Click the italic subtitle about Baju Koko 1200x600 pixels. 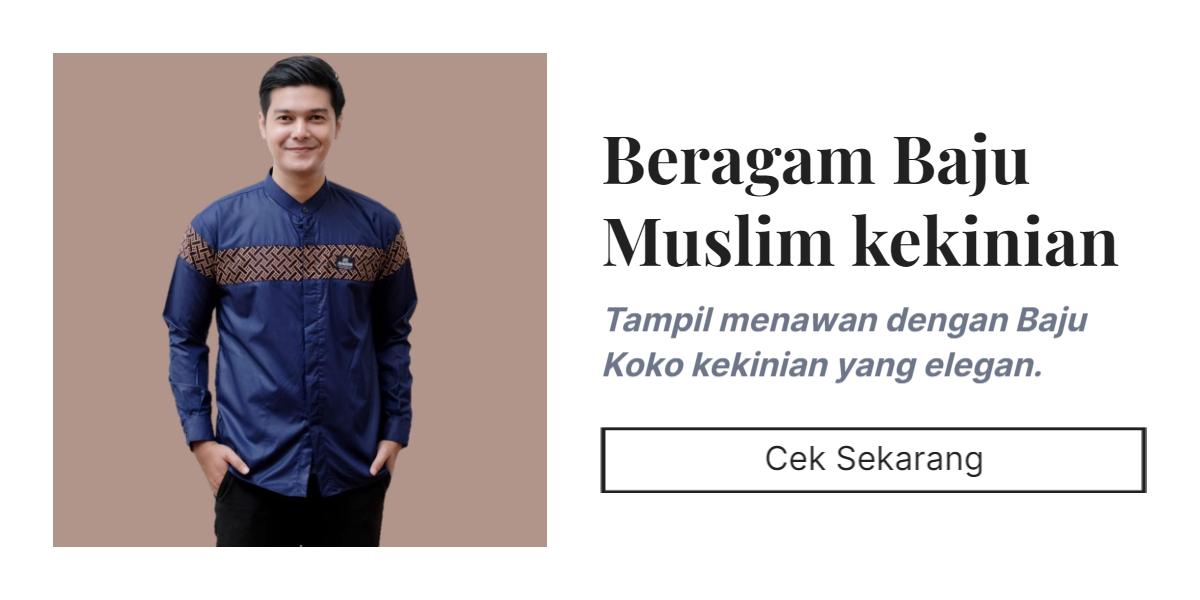[x=845, y=343]
